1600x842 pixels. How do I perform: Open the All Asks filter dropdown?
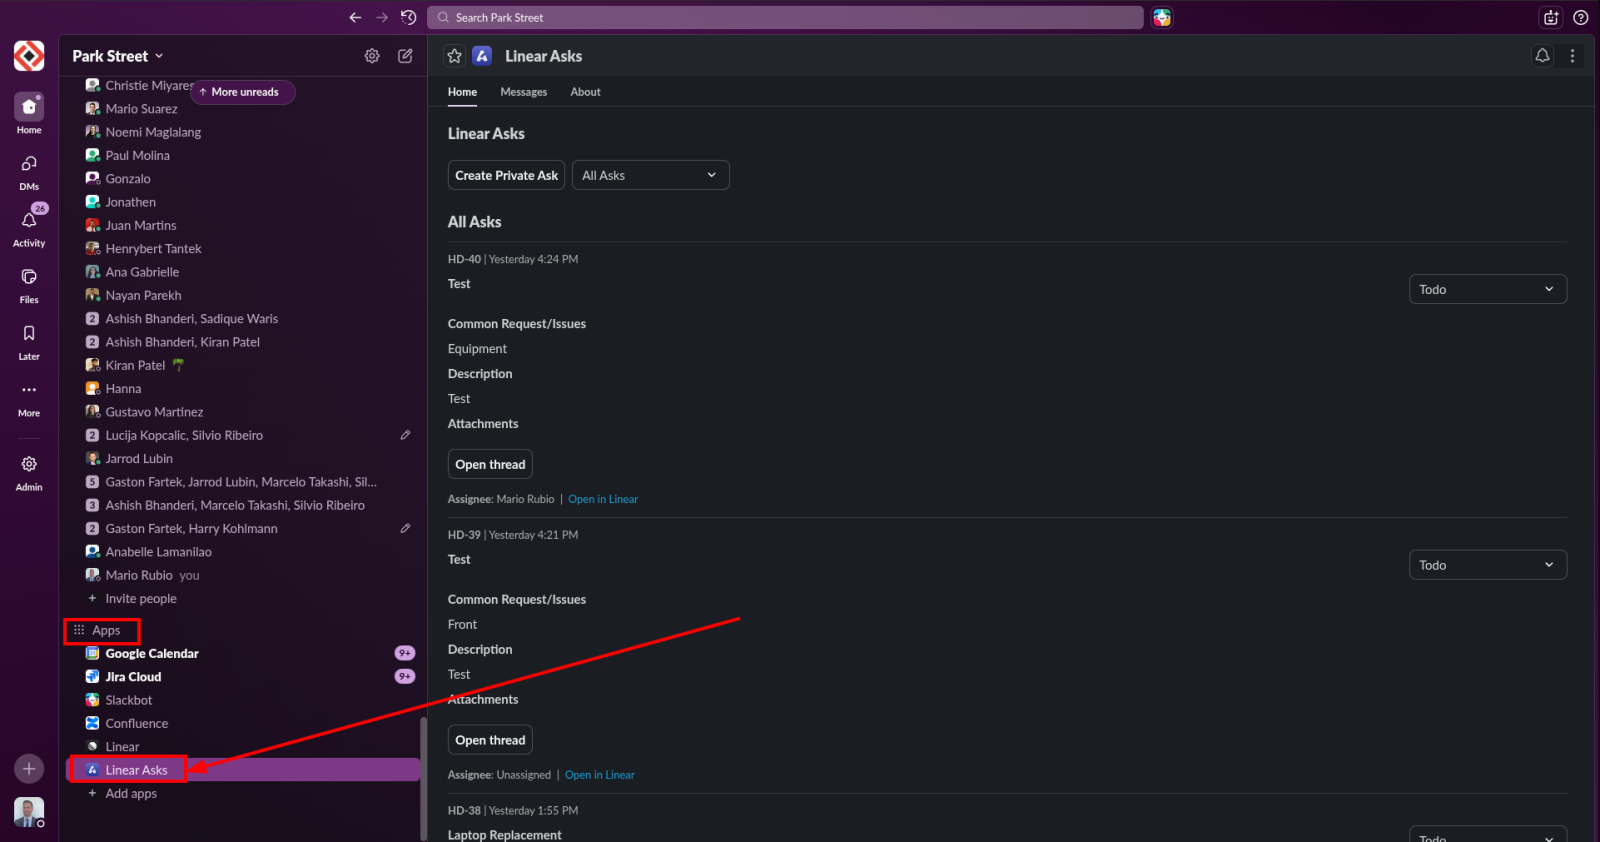(650, 175)
